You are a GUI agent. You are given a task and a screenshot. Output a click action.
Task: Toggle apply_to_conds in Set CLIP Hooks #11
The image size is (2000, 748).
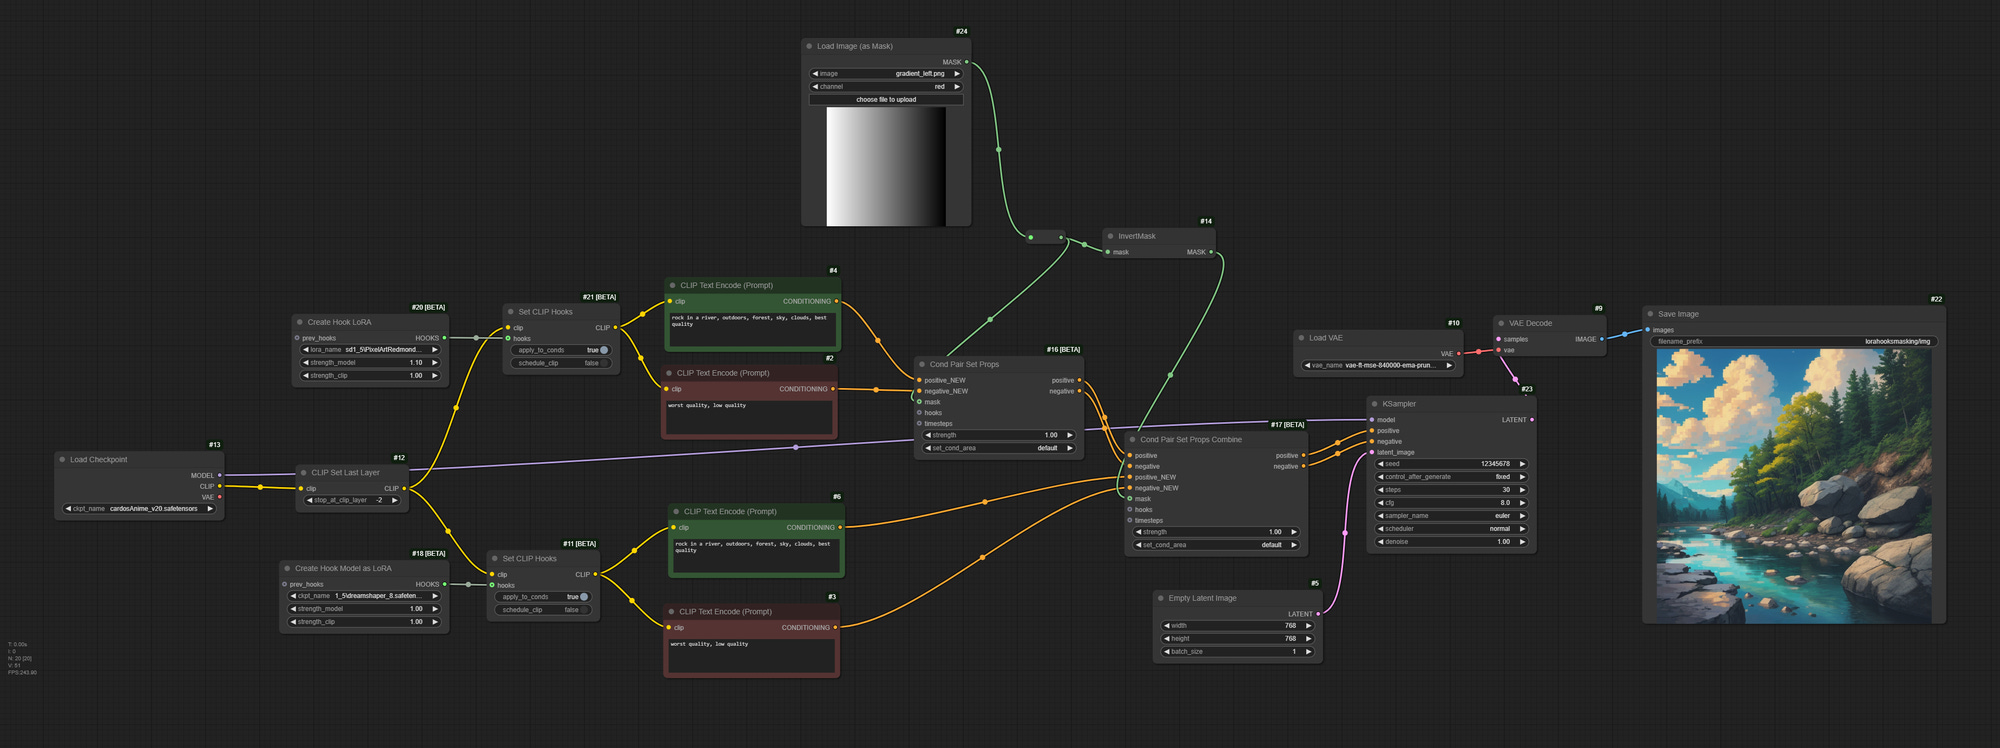pyautogui.click(x=544, y=597)
